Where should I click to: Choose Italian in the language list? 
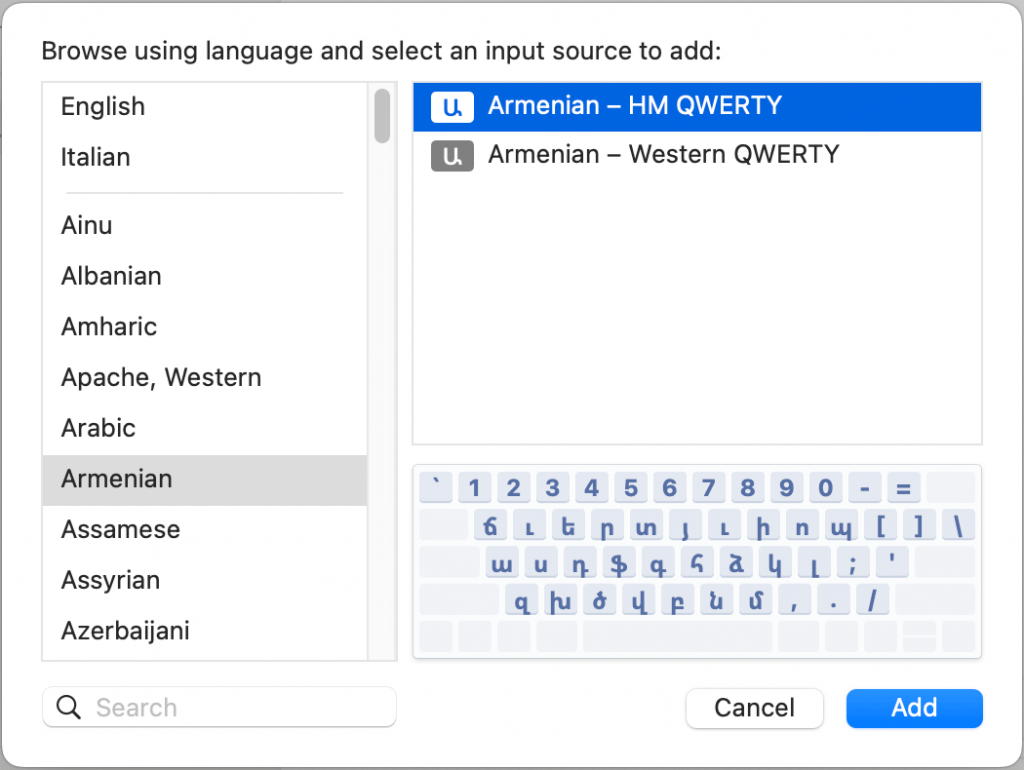[x=204, y=157]
